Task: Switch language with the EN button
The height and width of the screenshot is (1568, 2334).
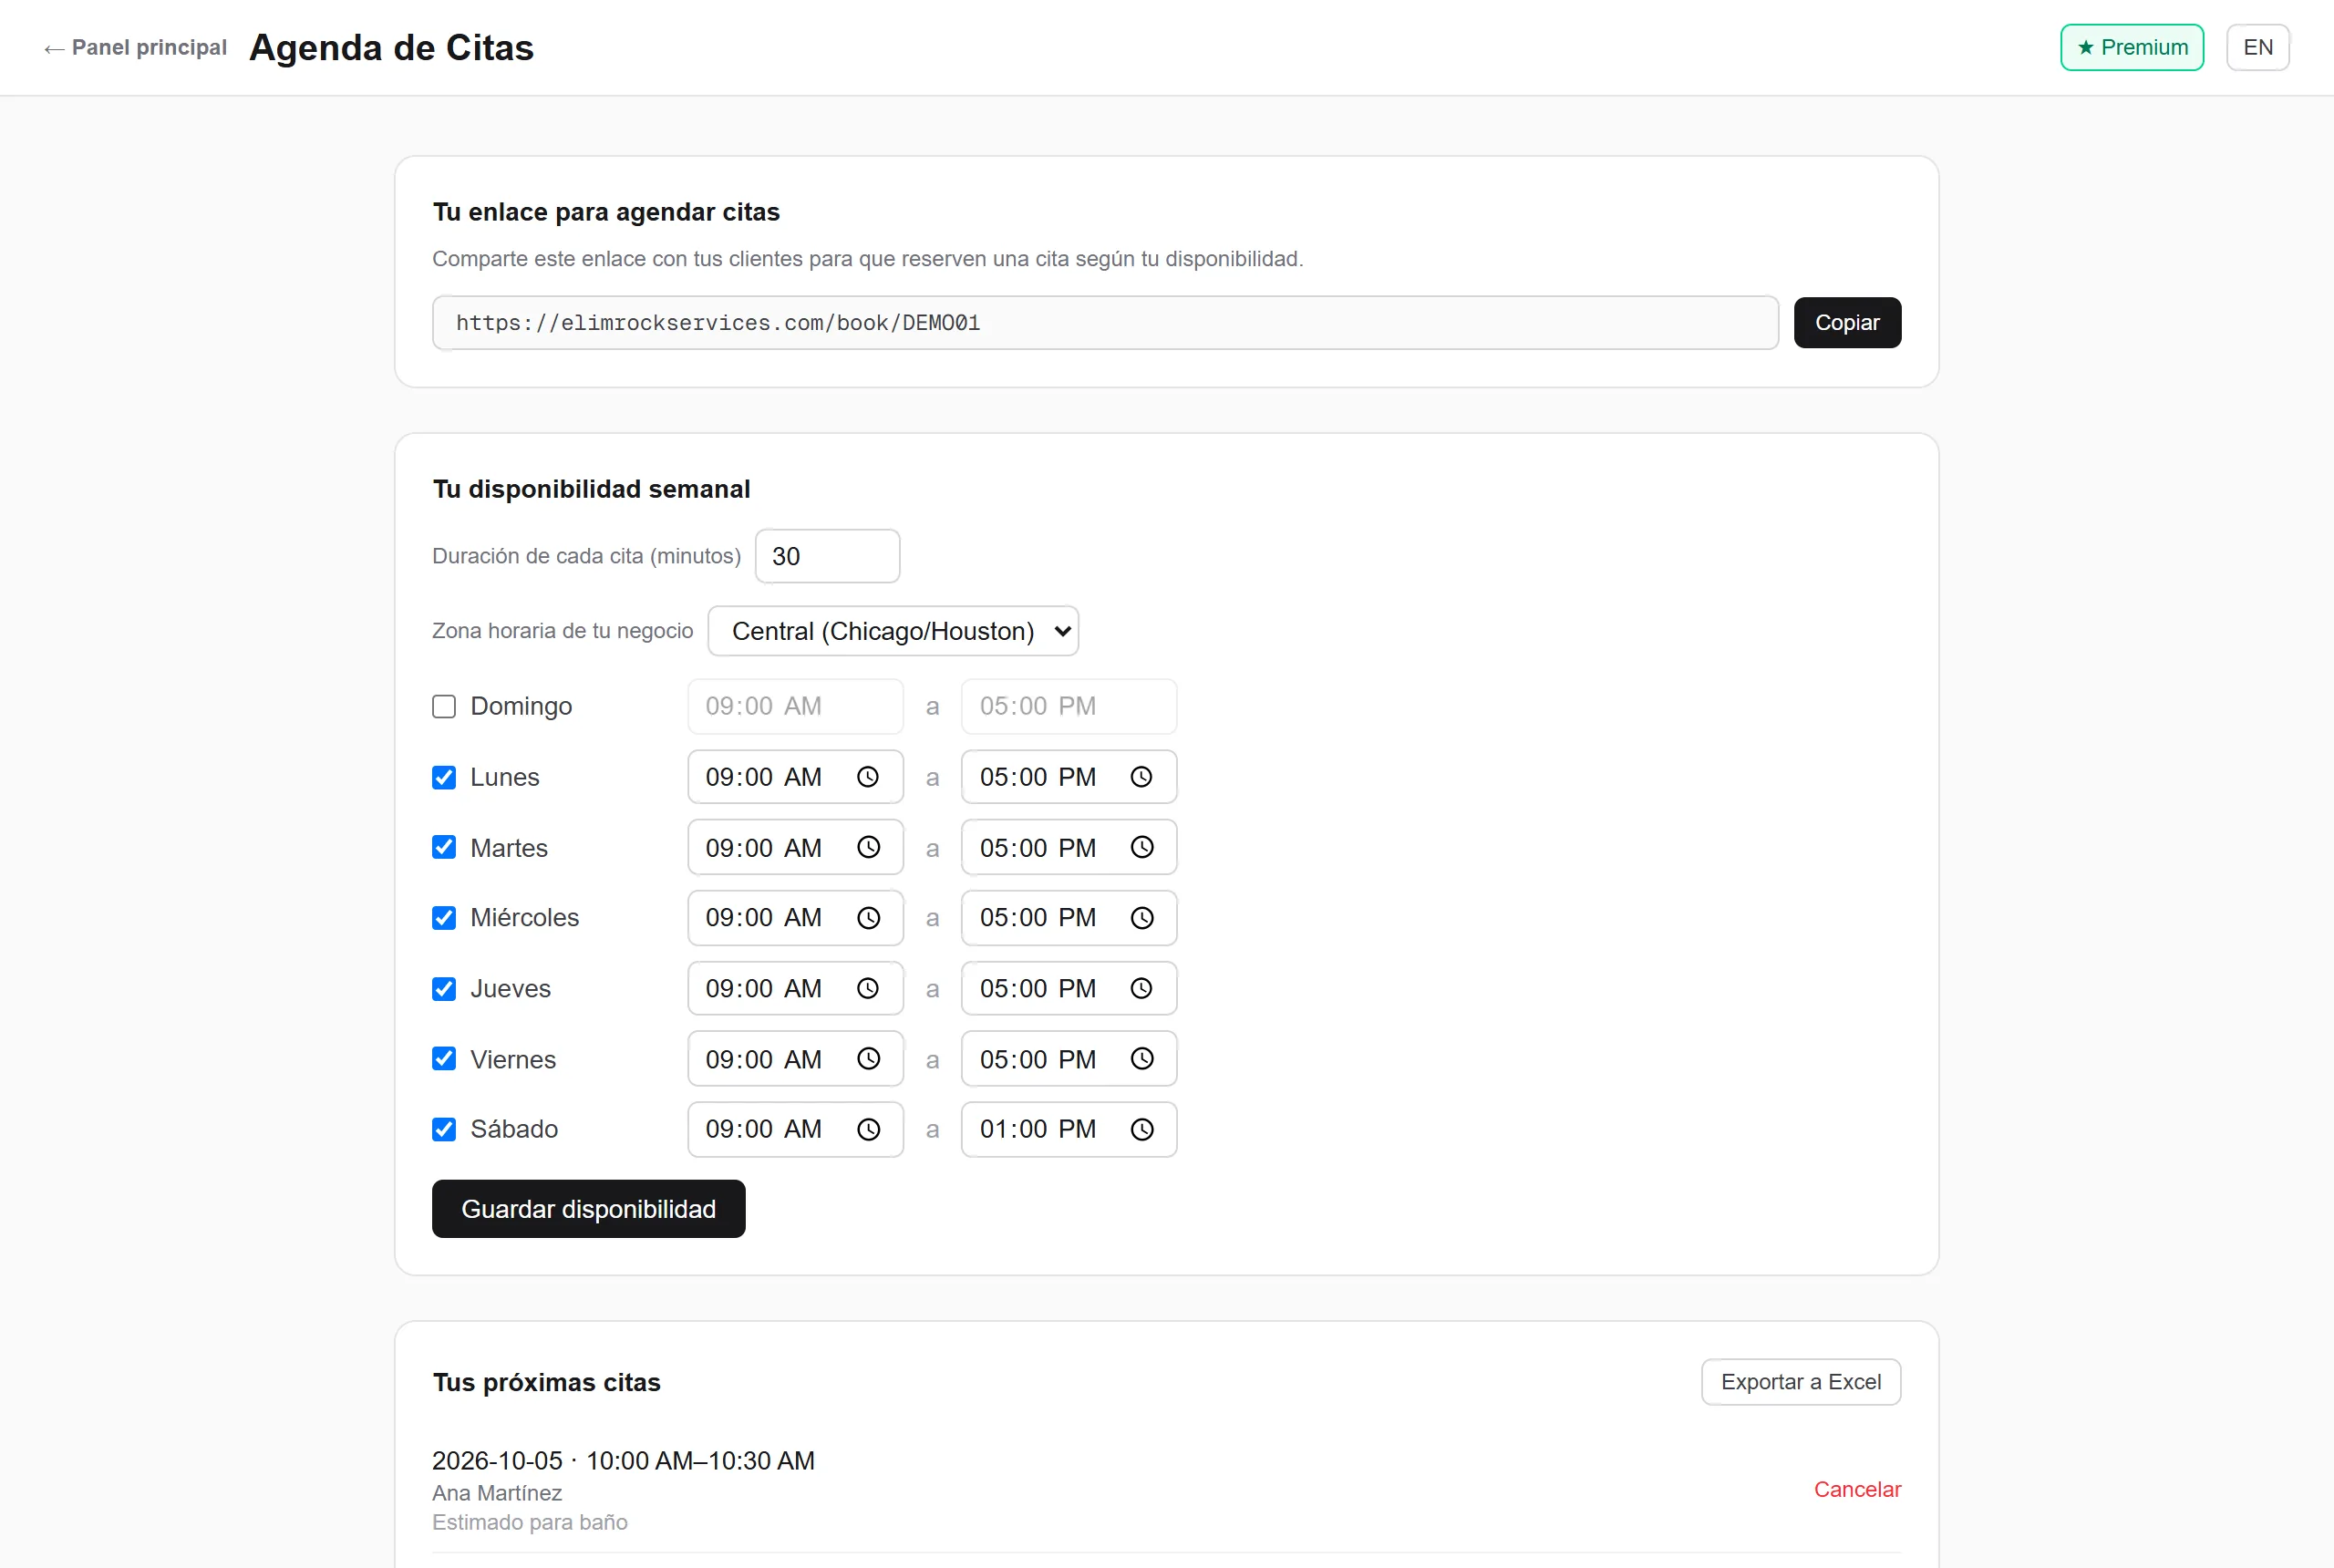Action: tap(2257, 47)
